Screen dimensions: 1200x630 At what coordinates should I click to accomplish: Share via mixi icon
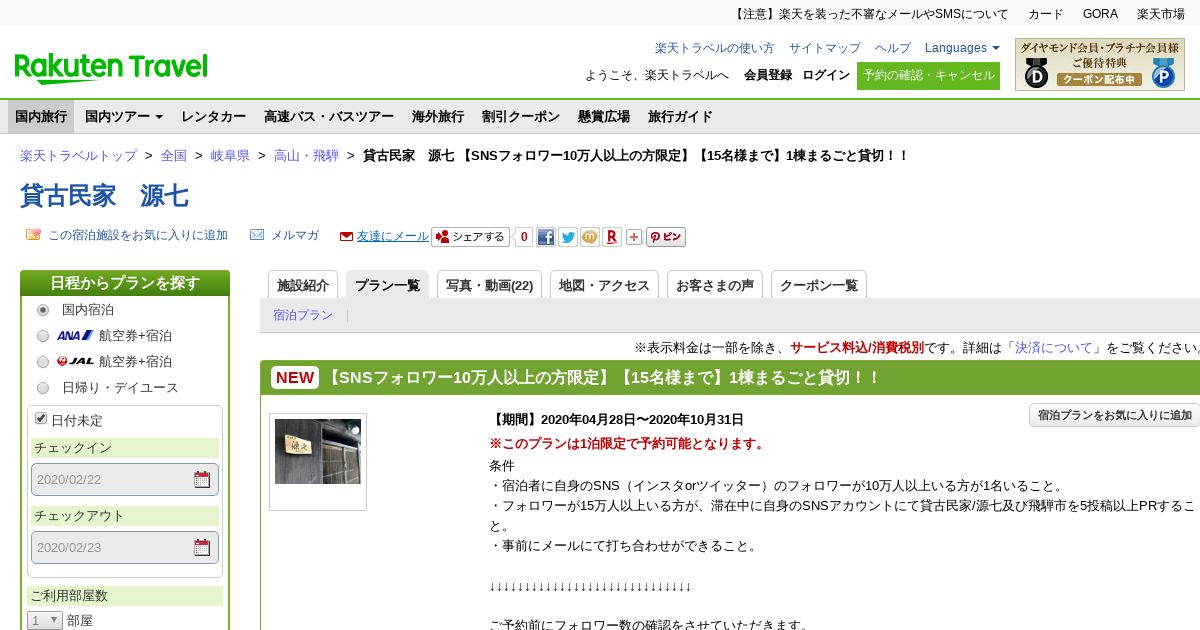click(590, 237)
